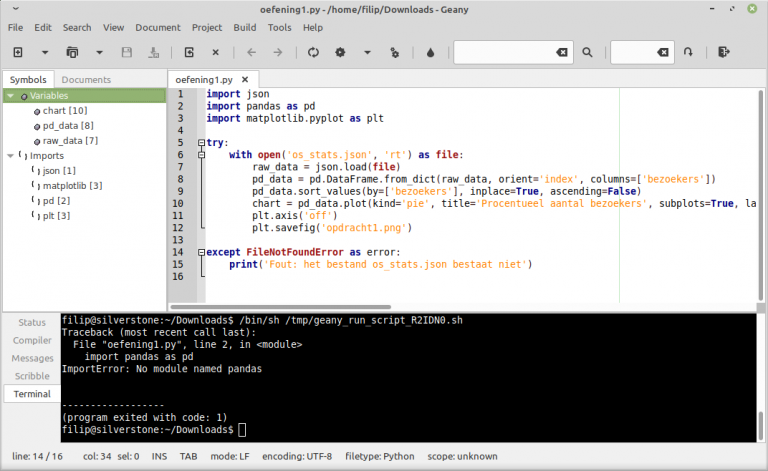768x471 pixels.
Task: Select the Terminal tab
Action: click(32, 394)
